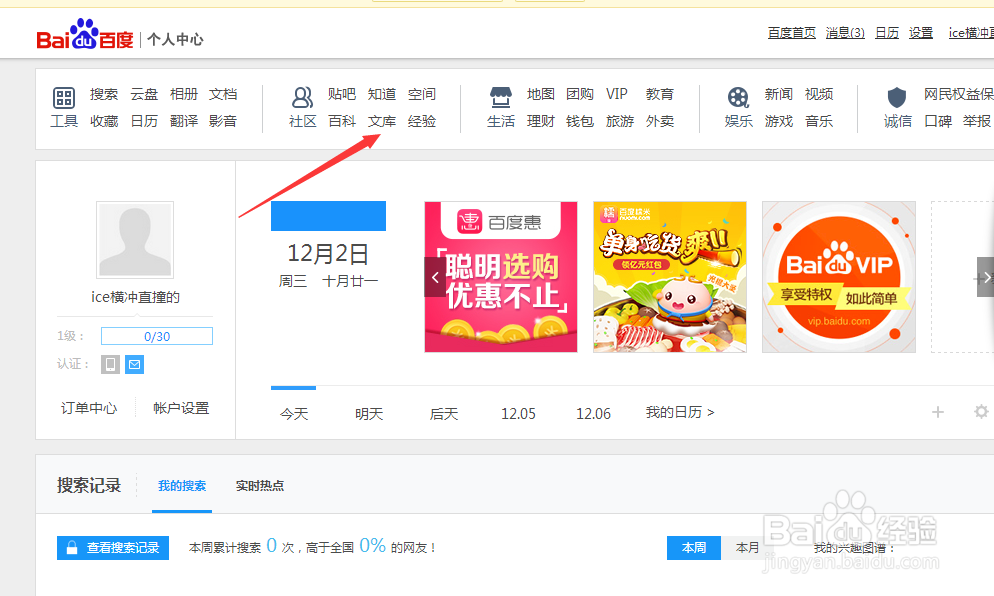Open the Baidu VIP promotion card

tap(839, 277)
